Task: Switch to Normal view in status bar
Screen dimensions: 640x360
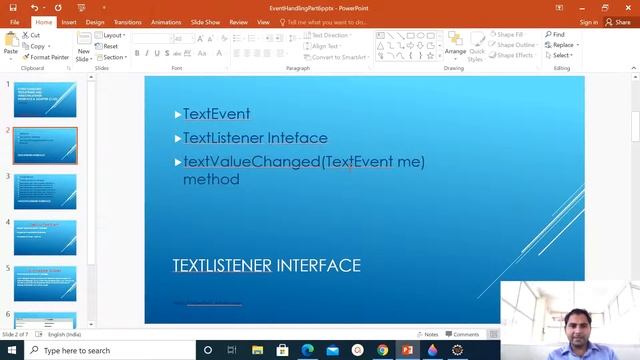Action: (x=493, y=334)
